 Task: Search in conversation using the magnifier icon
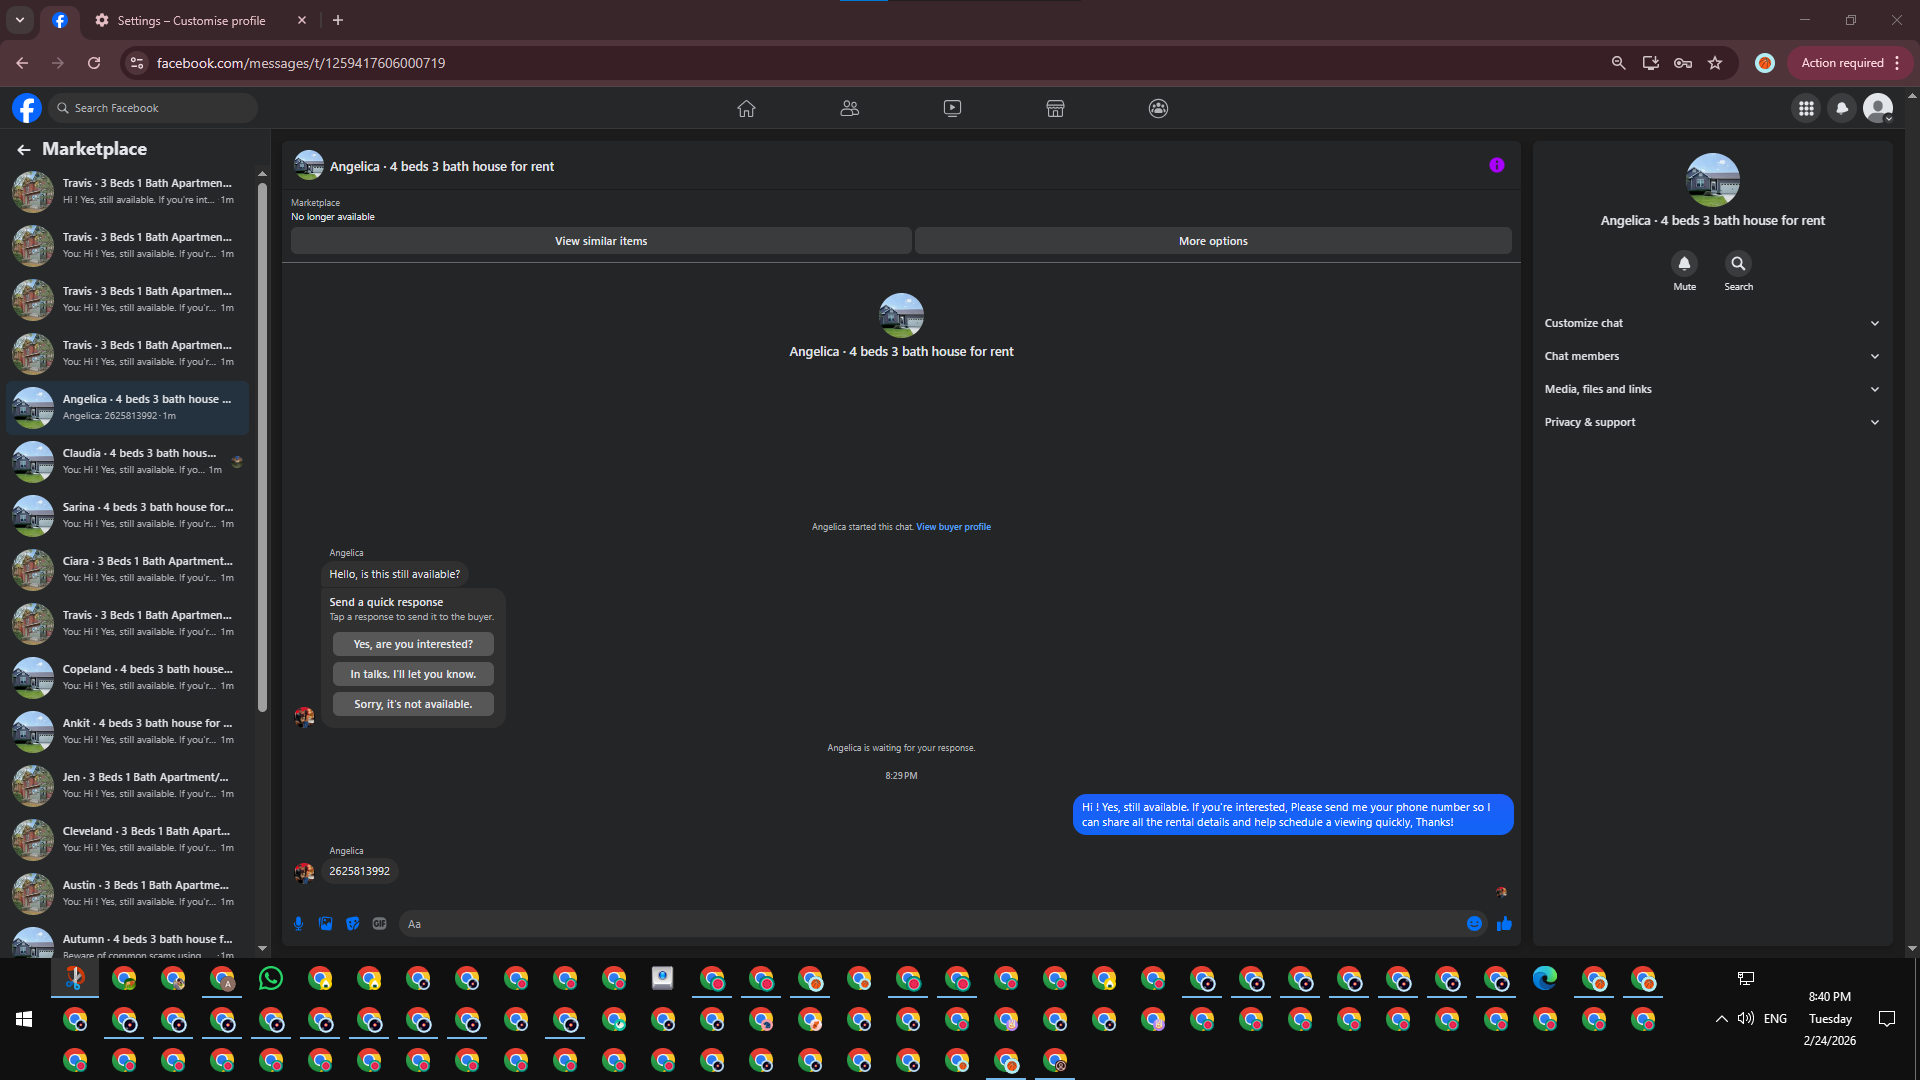click(1738, 264)
